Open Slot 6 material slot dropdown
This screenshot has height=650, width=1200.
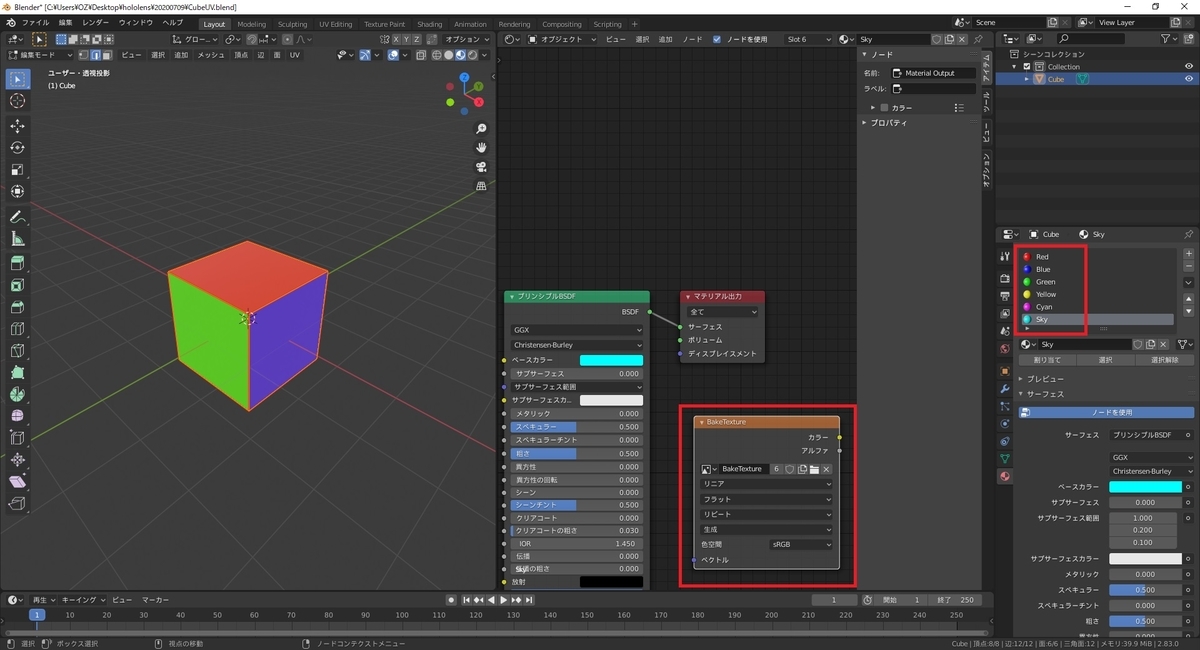tap(808, 39)
